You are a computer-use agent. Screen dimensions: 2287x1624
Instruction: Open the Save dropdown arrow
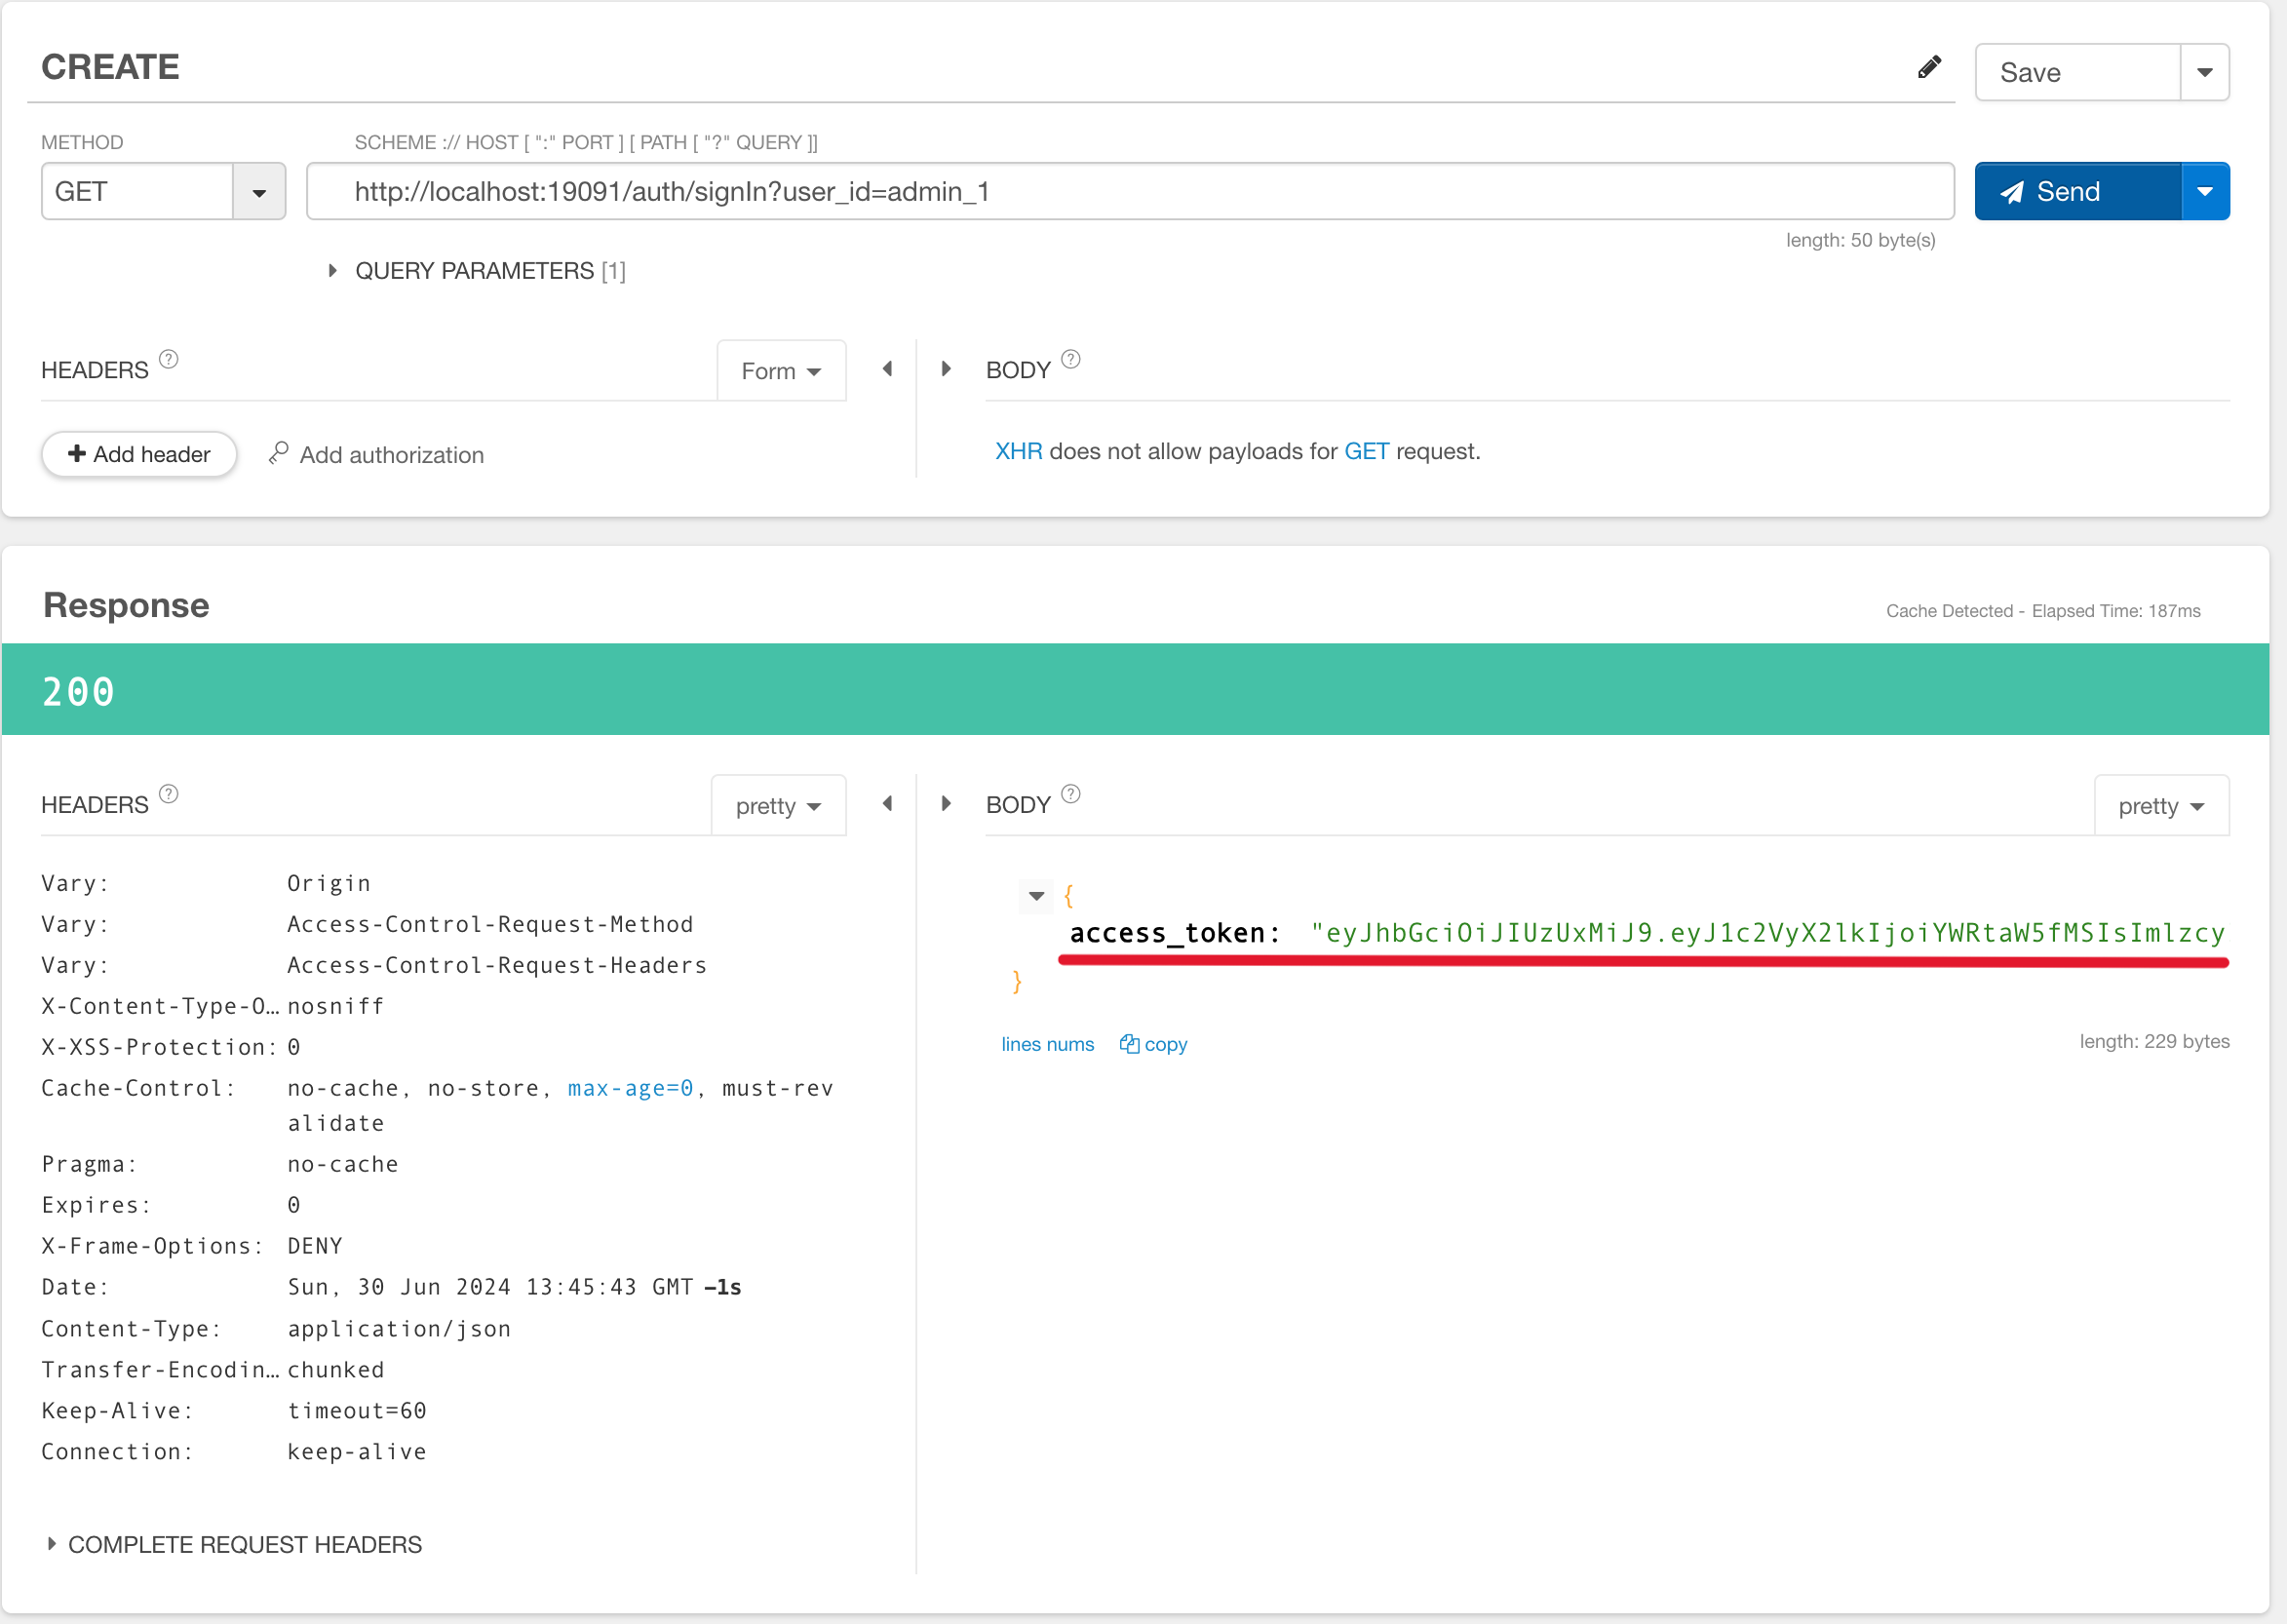2204,72
